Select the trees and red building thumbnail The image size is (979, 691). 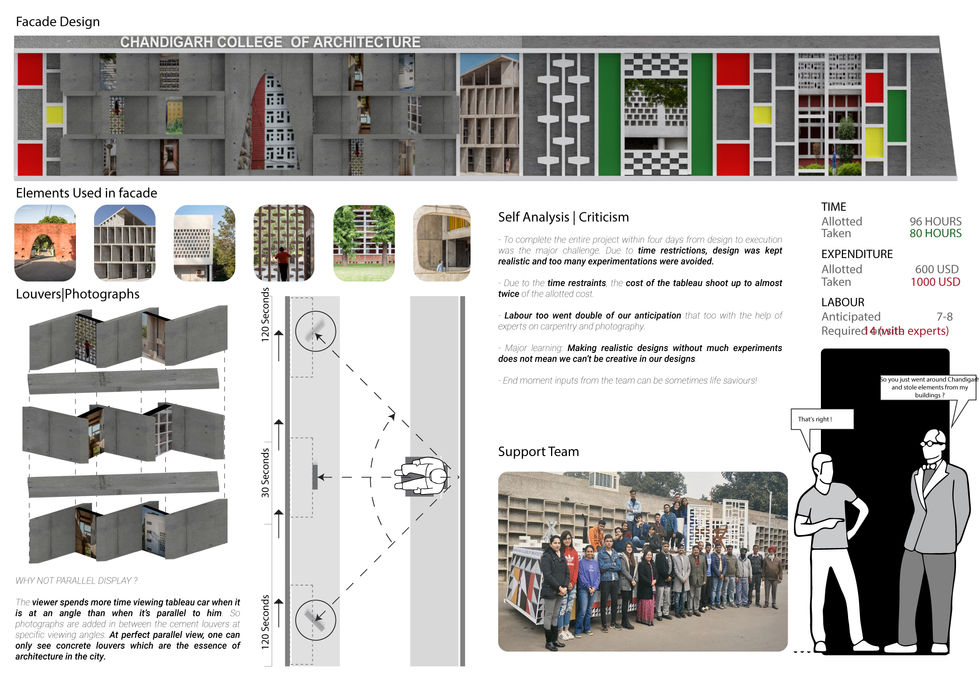click(x=364, y=243)
